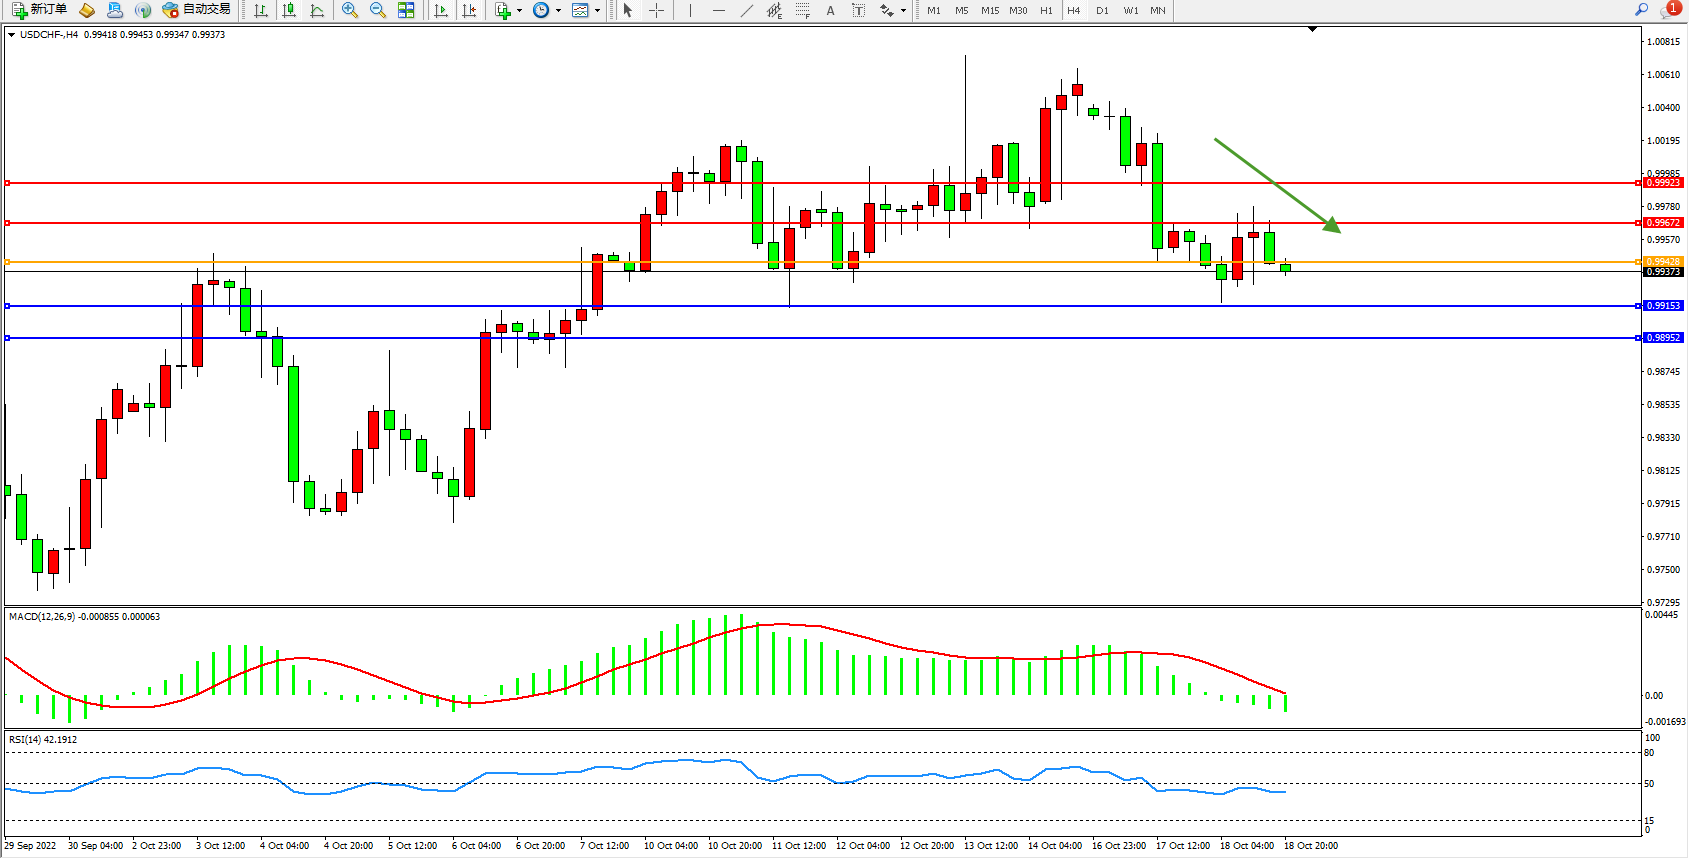Image resolution: width=1689 pixels, height=859 pixels.
Task: Toggle the chart auto scroll button
Action: (440, 10)
